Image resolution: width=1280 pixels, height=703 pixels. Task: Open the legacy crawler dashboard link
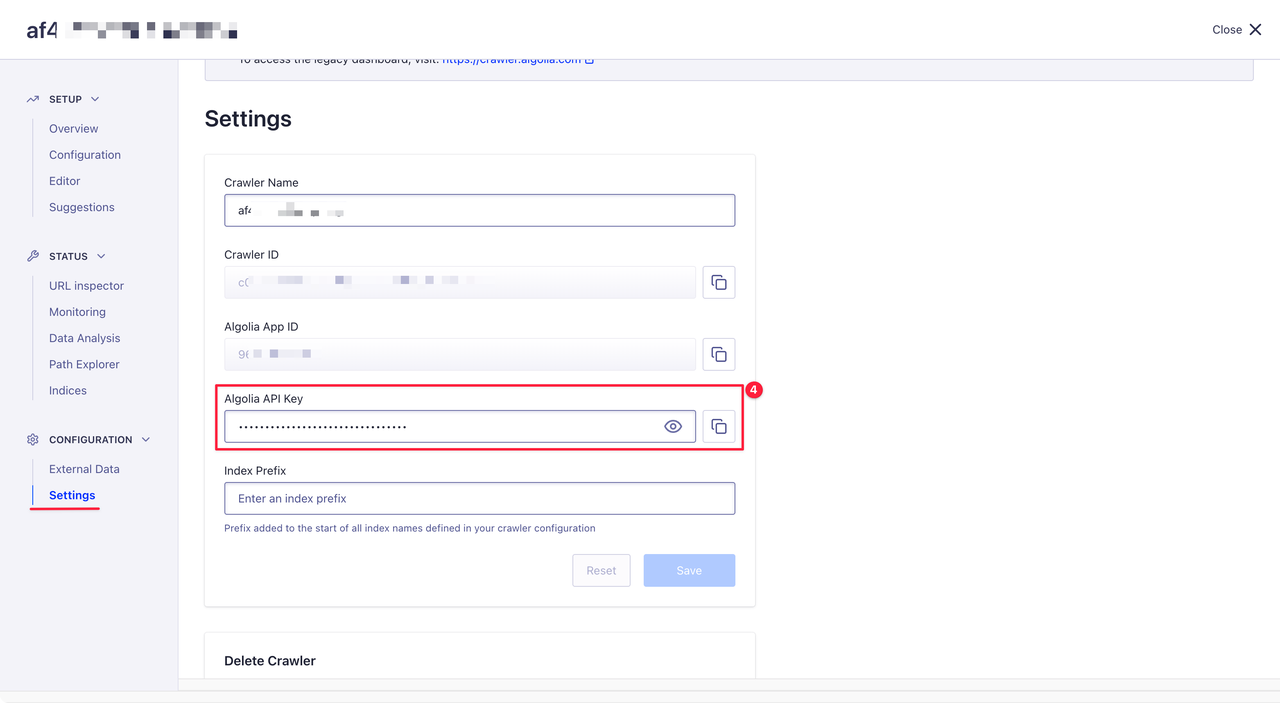coord(517,60)
